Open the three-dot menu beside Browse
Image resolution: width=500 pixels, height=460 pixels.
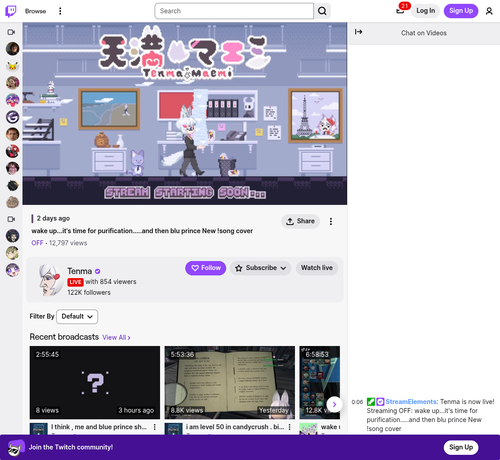[60, 11]
